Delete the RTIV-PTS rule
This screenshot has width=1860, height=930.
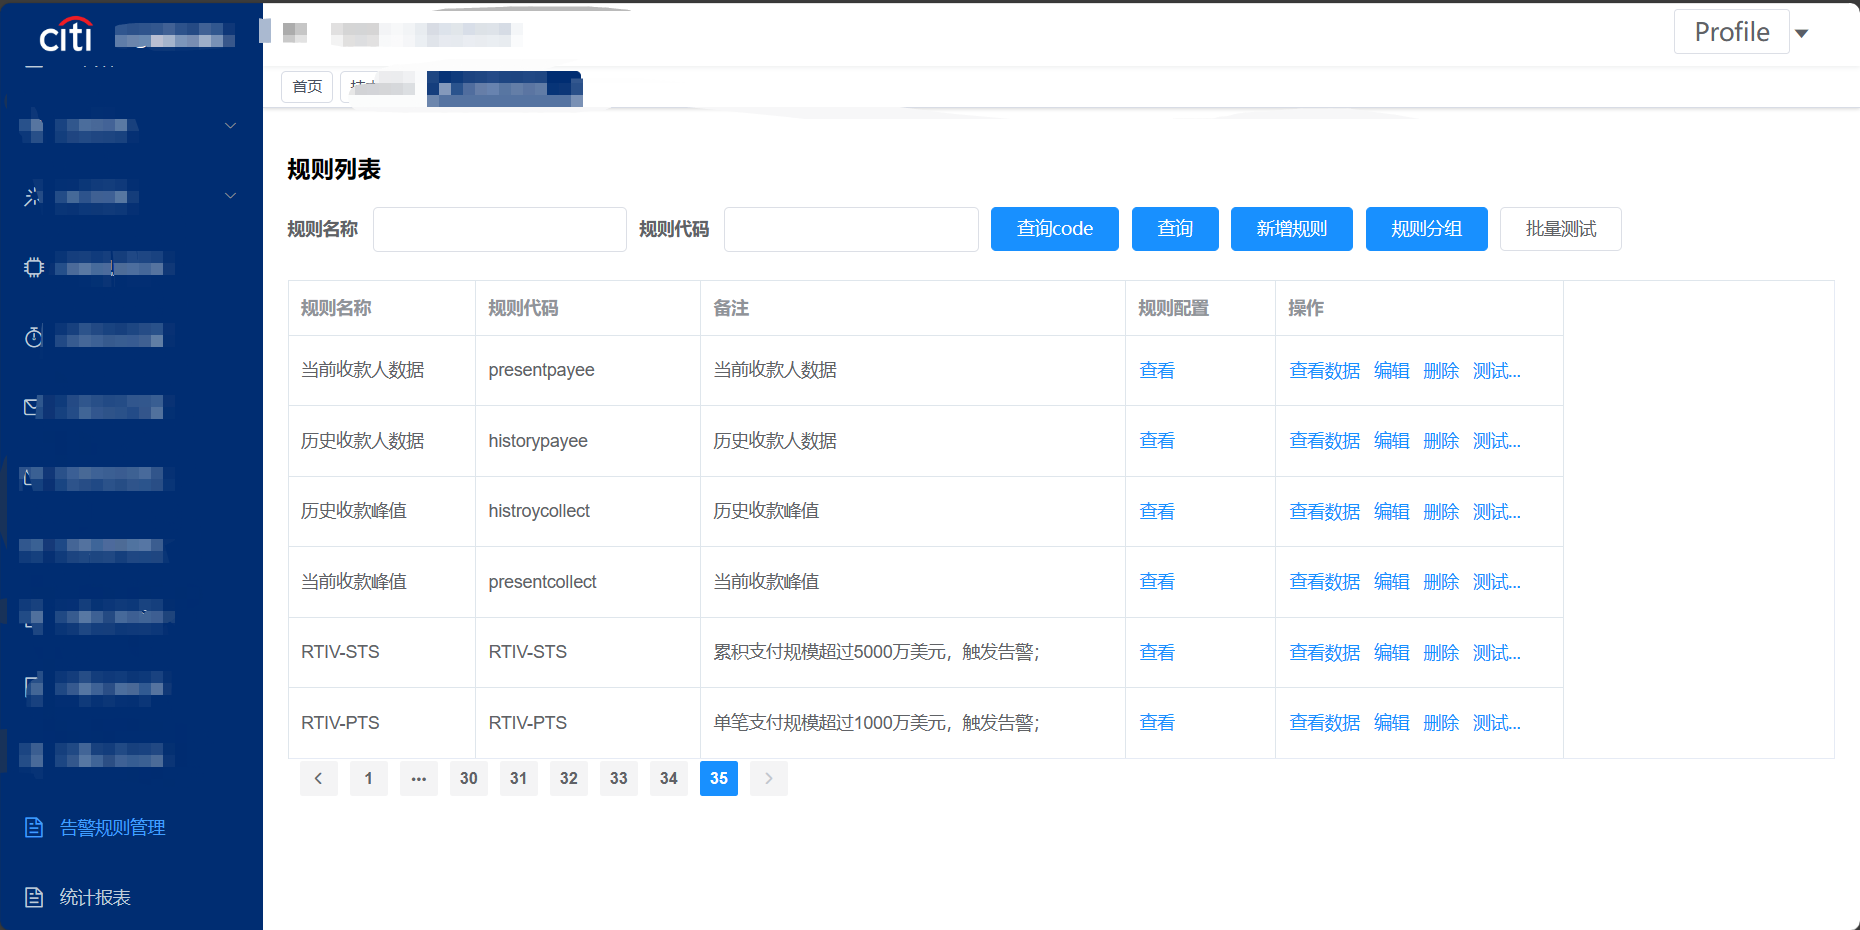(x=1441, y=723)
